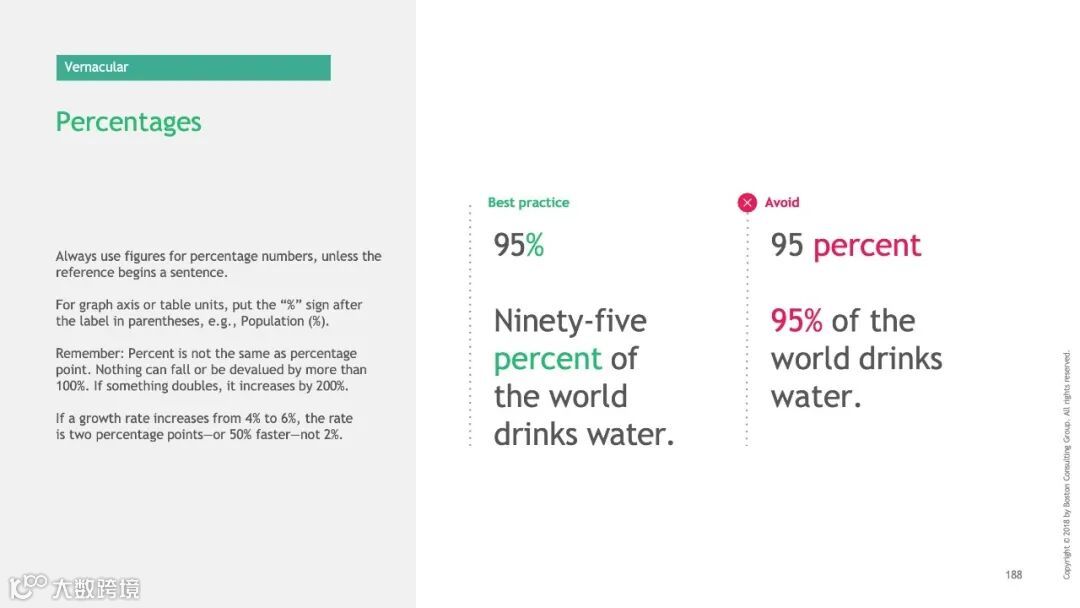Viewport: 1080px width, 608px height.
Task: Click the vertical copyright notice text
Action: [1066, 464]
